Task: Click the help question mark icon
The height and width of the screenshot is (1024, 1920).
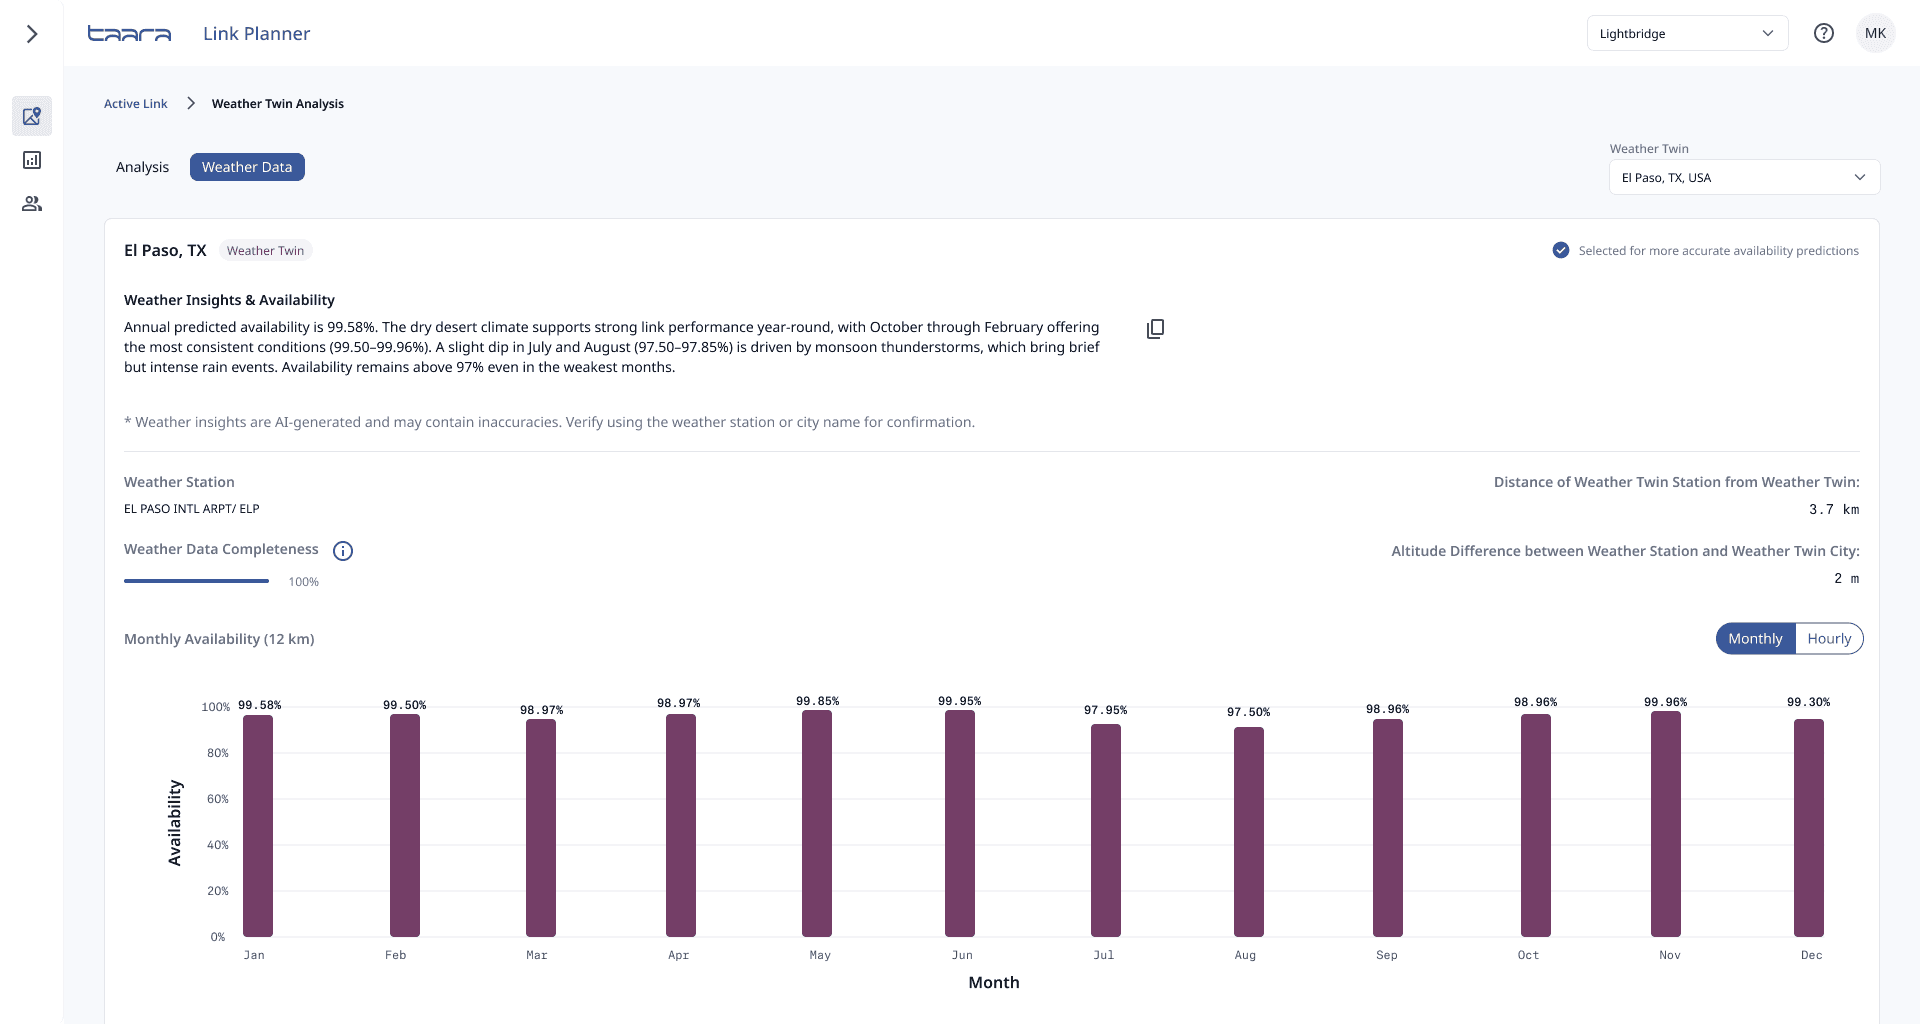Action: point(1824,33)
